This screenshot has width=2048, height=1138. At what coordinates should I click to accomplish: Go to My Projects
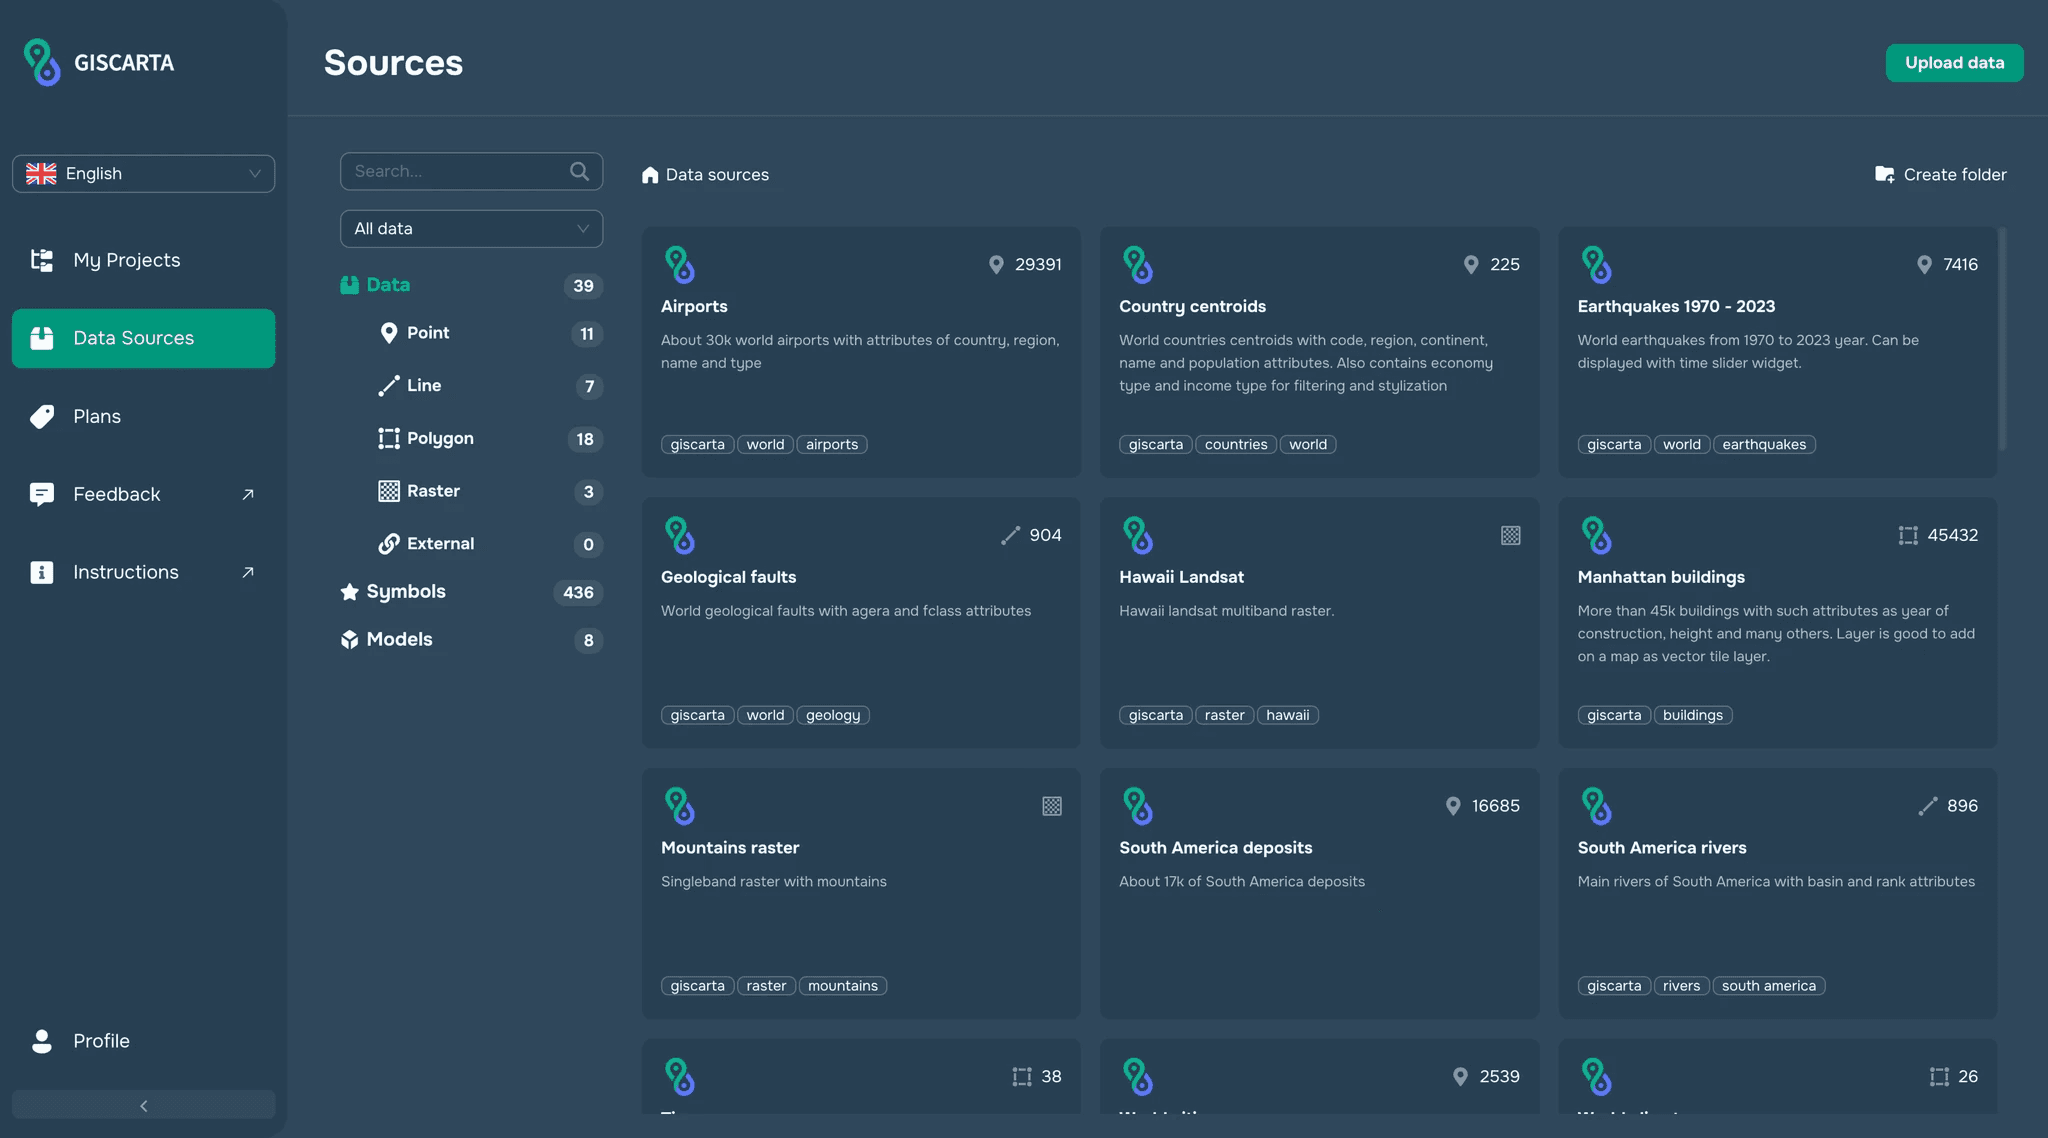[126, 260]
